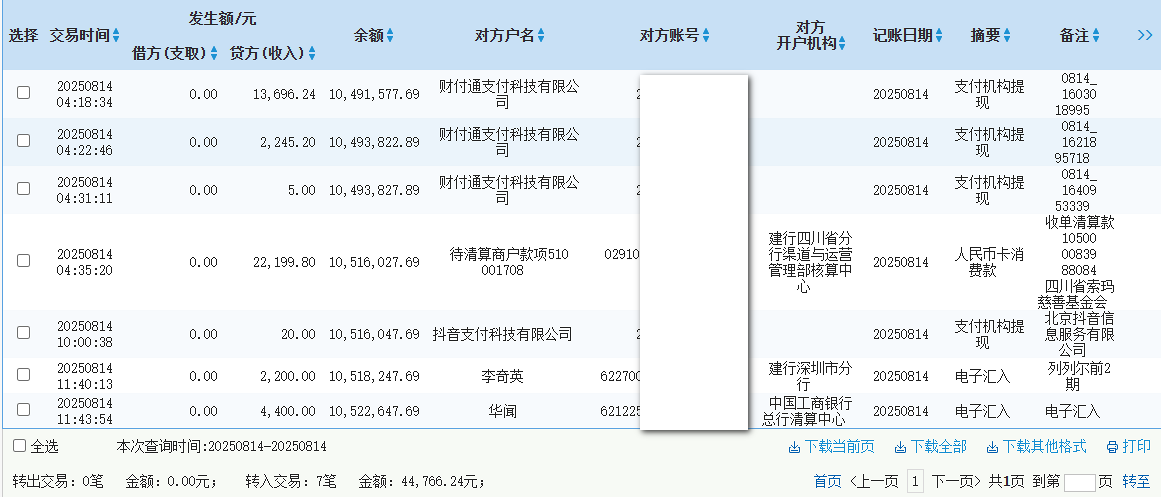
Task: Sort by 贷方(收入) column arrows
Action: (x=312, y=53)
